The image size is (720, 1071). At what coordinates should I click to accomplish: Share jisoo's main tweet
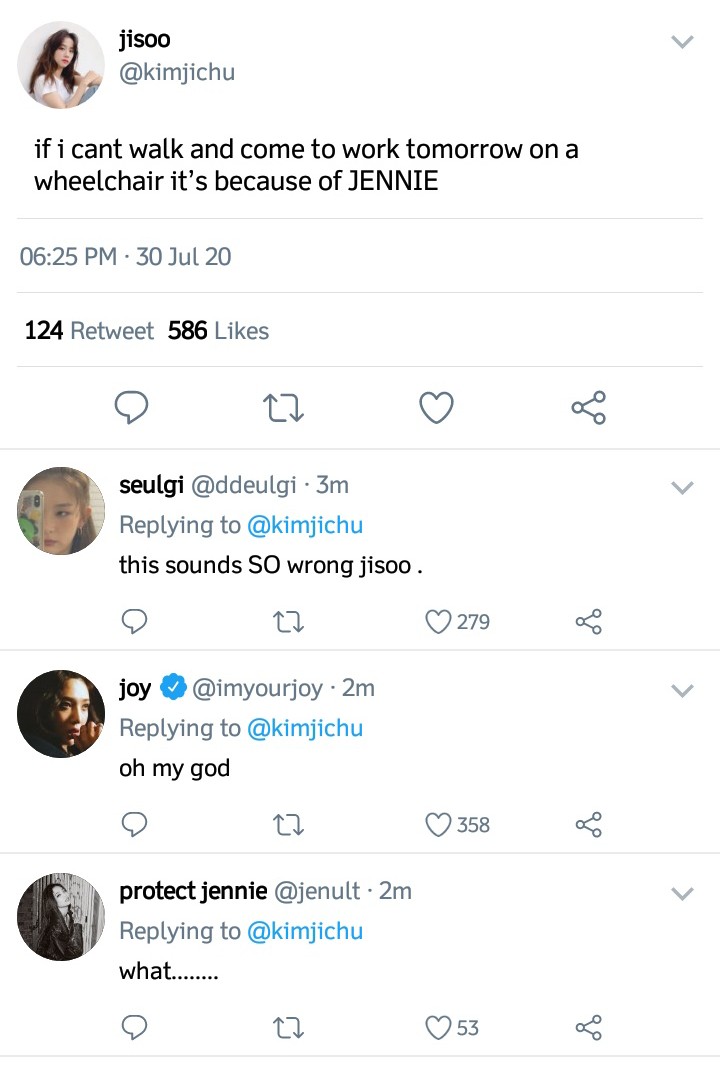click(589, 407)
